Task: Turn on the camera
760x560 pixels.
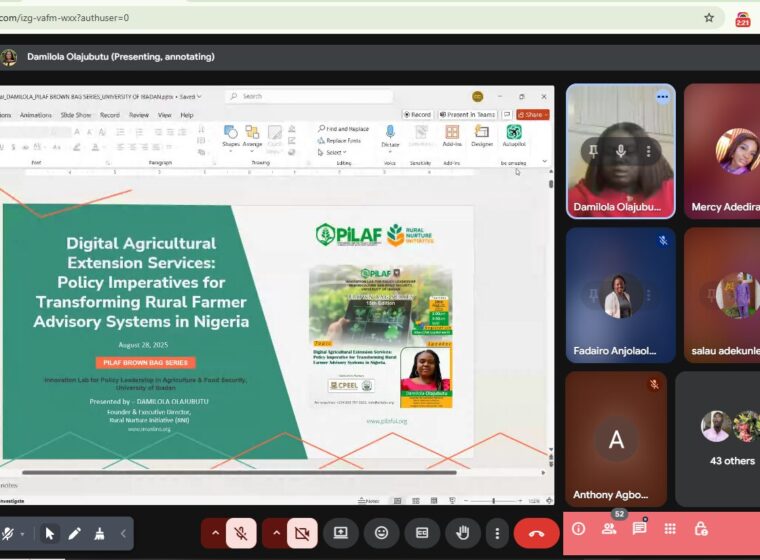Action: pyautogui.click(x=302, y=533)
